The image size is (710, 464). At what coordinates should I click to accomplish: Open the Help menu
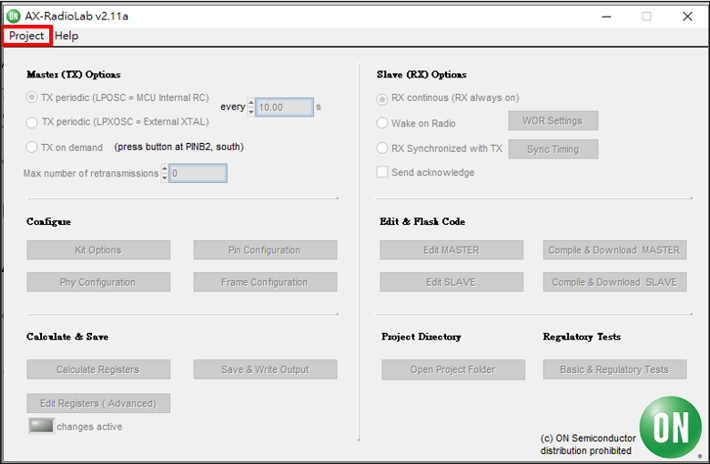click(67, 36)
